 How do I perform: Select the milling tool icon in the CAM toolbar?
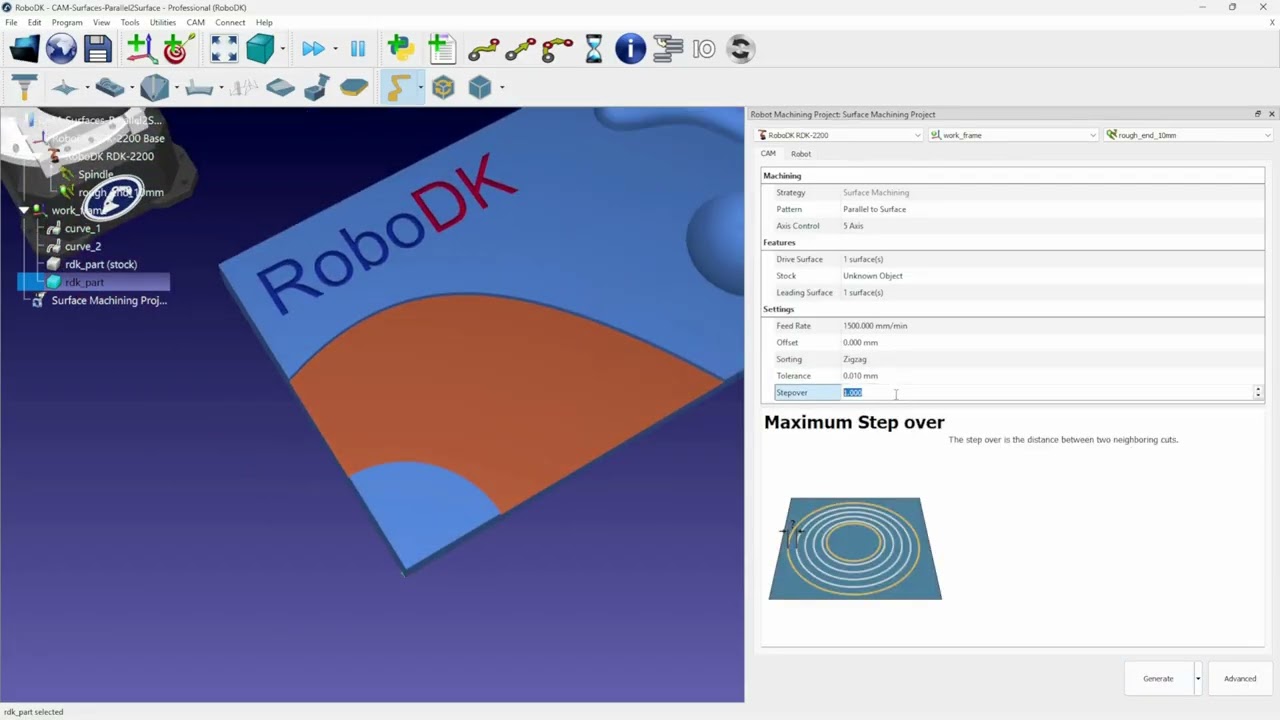pos(24,88)
